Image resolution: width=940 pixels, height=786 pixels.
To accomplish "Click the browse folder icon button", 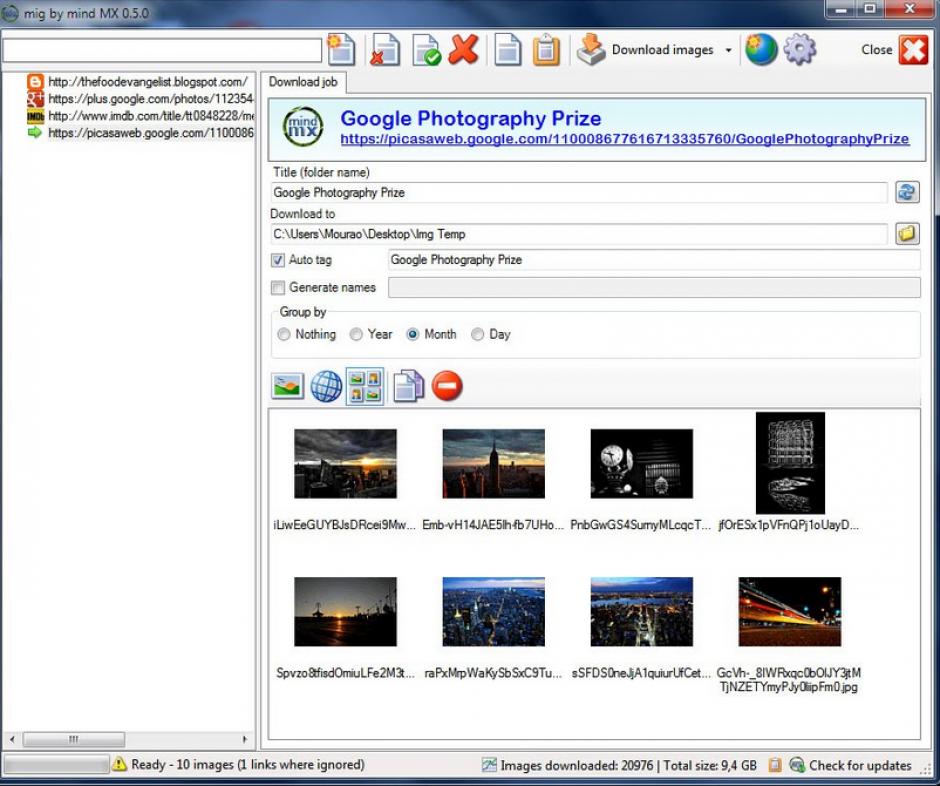I will tap(907, 233).
